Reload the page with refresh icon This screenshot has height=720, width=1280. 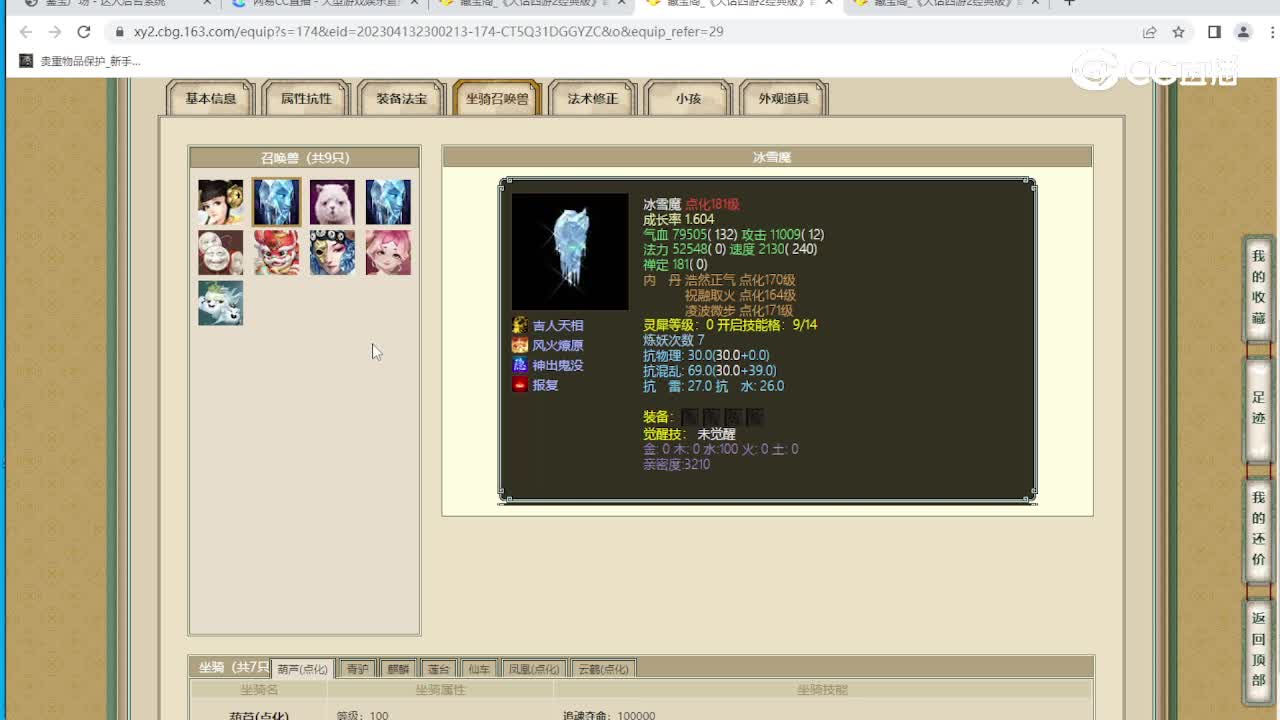[x=84, y=32]
